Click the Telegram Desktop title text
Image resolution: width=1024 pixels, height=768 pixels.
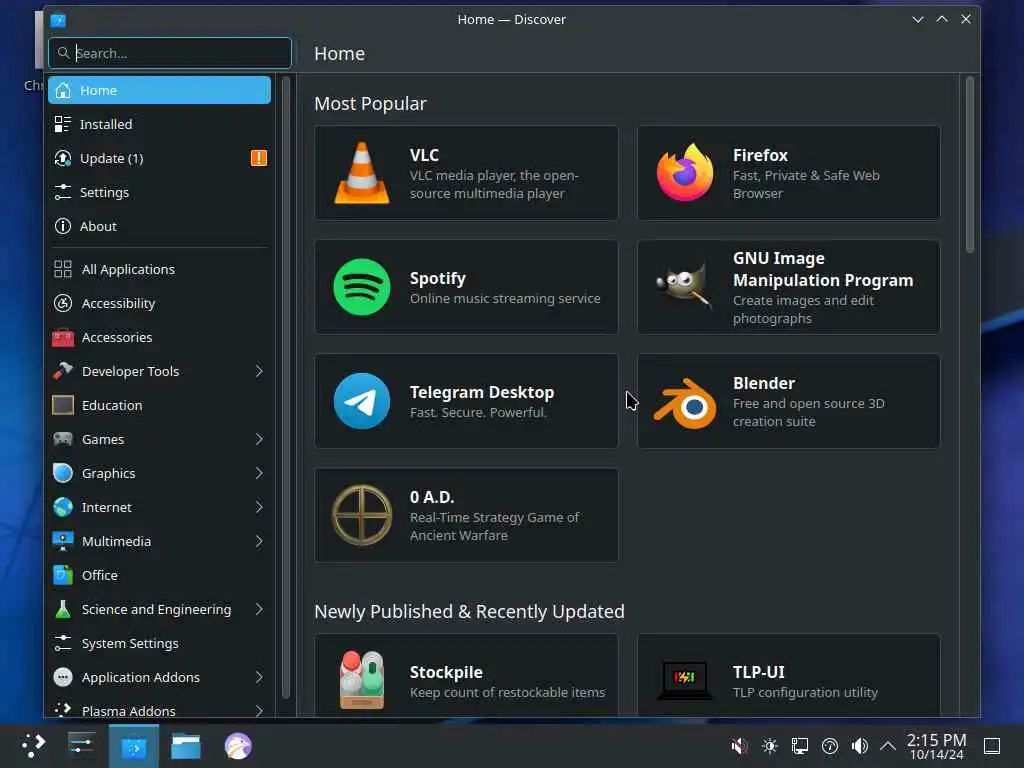click(482, 392)
